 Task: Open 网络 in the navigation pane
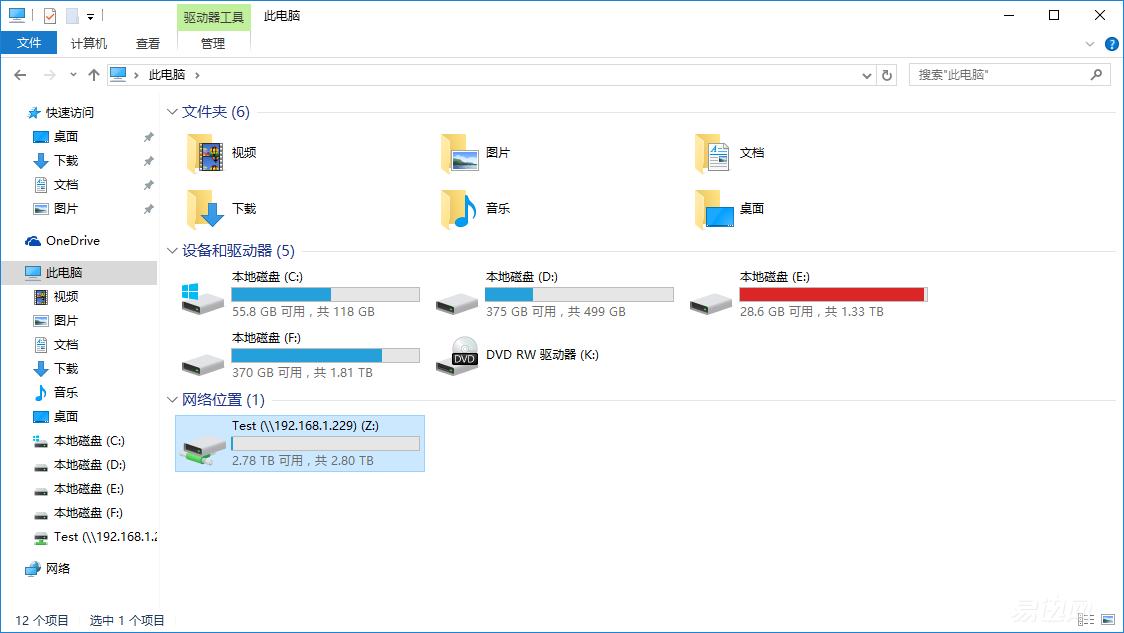point(47,568)
